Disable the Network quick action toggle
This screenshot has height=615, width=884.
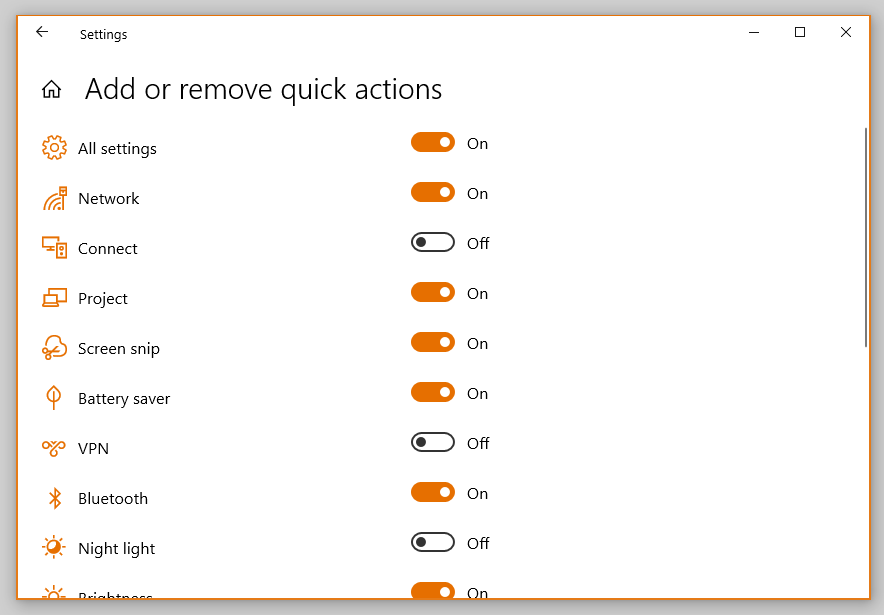tap(433, 193)
